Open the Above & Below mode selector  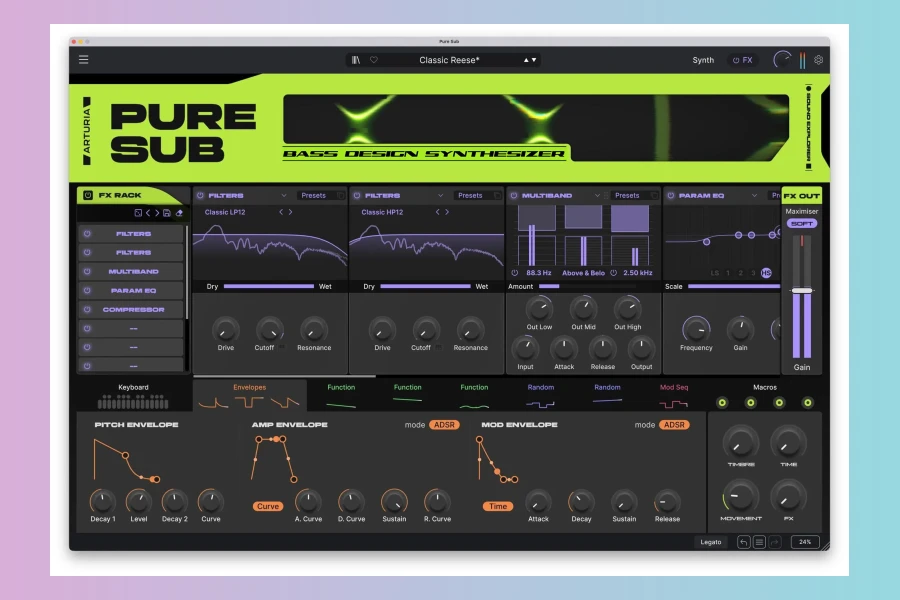pos(583,273)
